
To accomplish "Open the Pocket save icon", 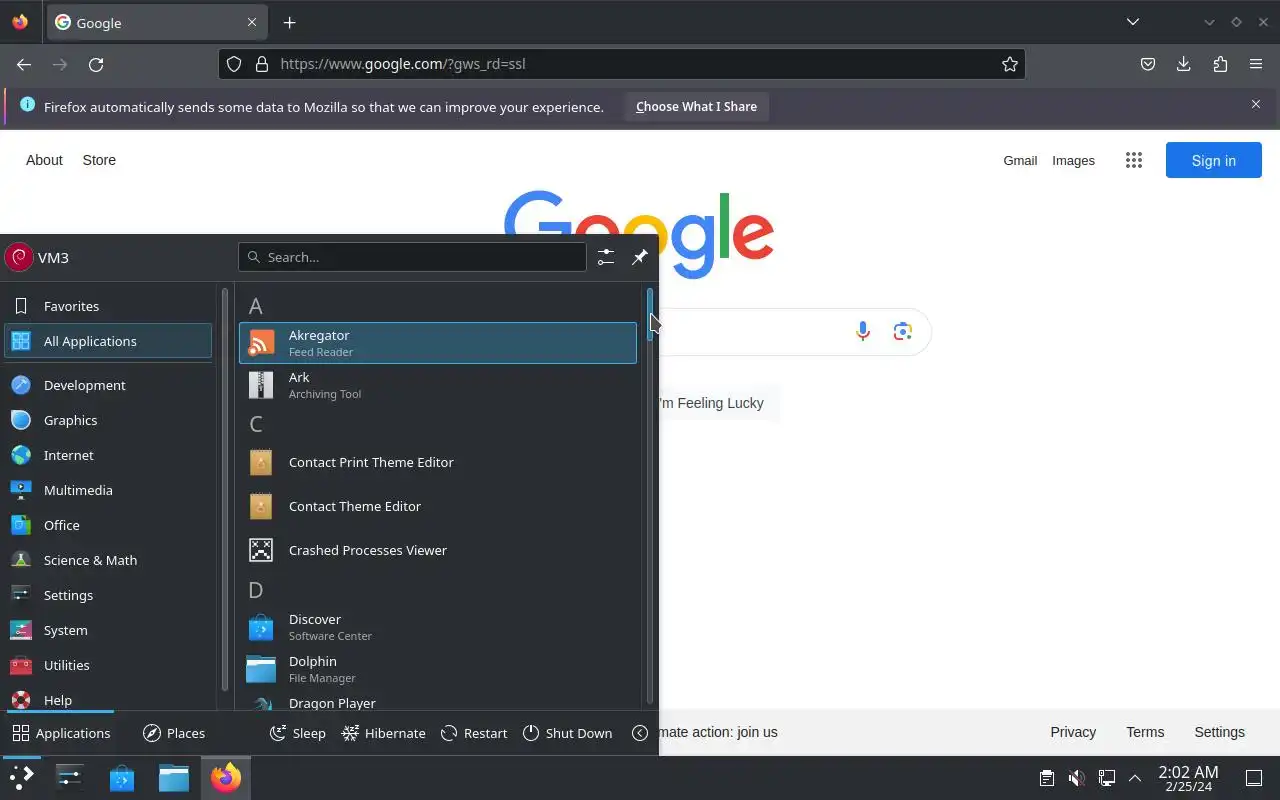I will click(1148, 64).
